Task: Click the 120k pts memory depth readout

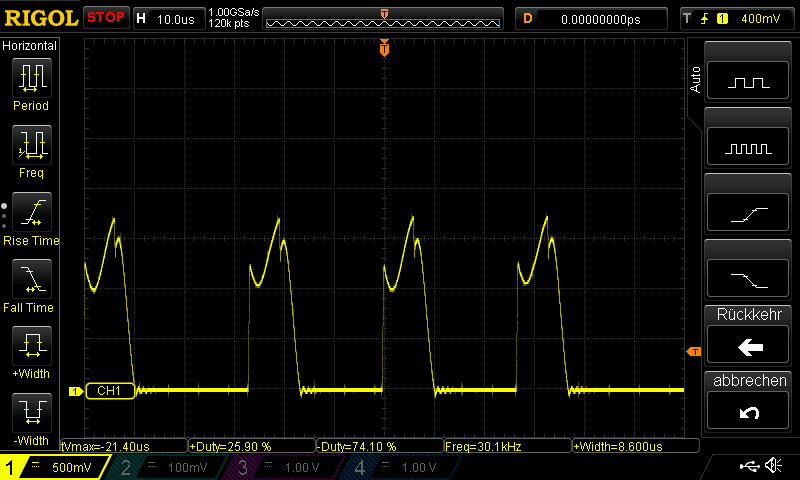Action: click(228, 23)
